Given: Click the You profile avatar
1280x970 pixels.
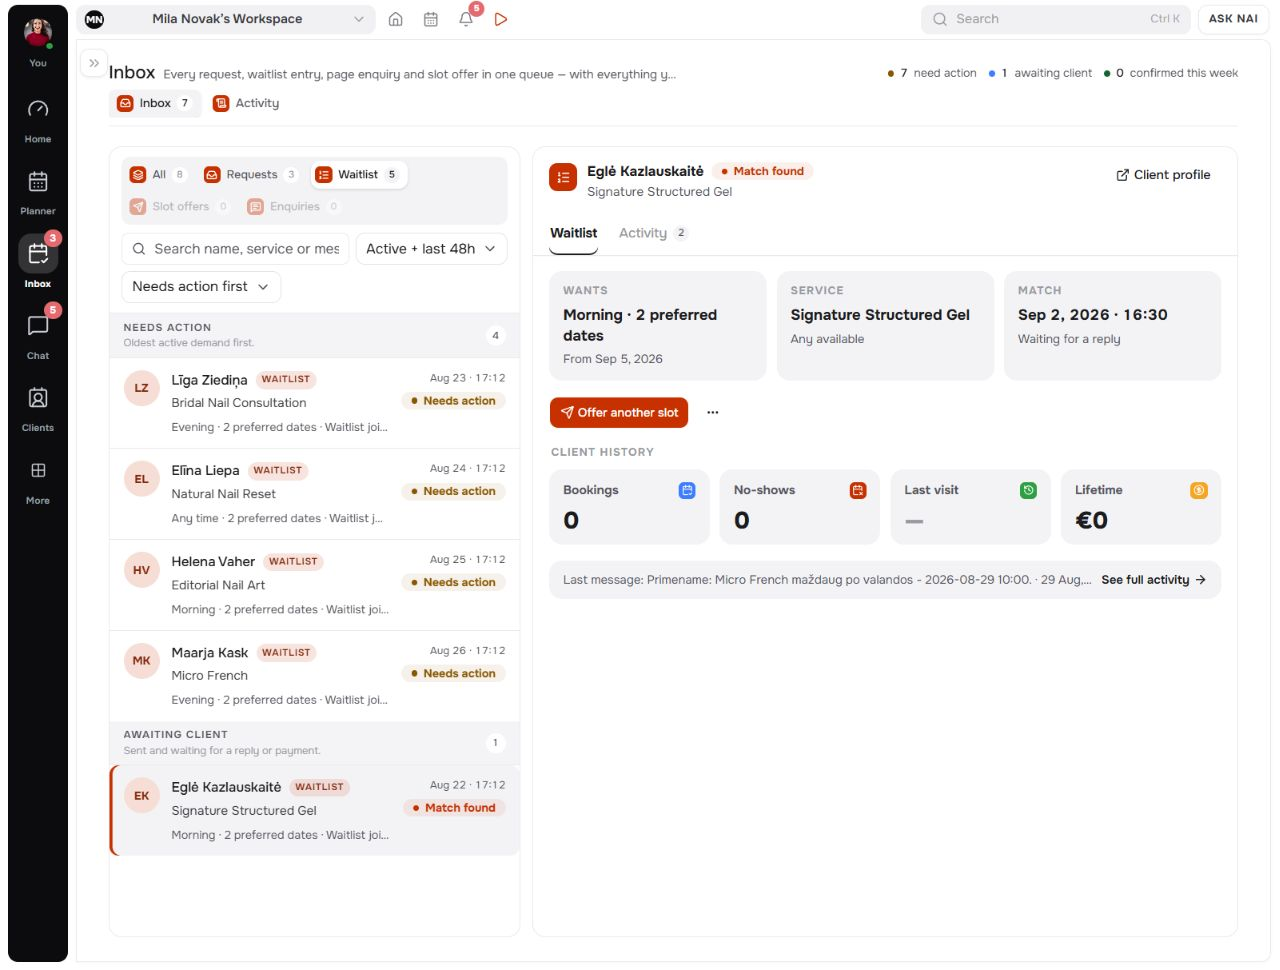Looking at the screenshot, I should point(38,32).
